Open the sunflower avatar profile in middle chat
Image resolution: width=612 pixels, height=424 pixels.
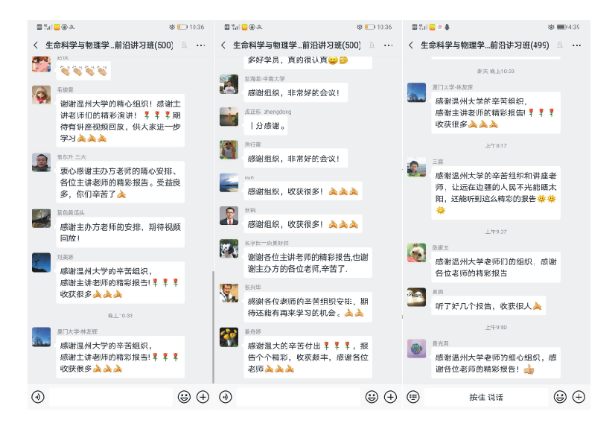click(x=229, y=337)
